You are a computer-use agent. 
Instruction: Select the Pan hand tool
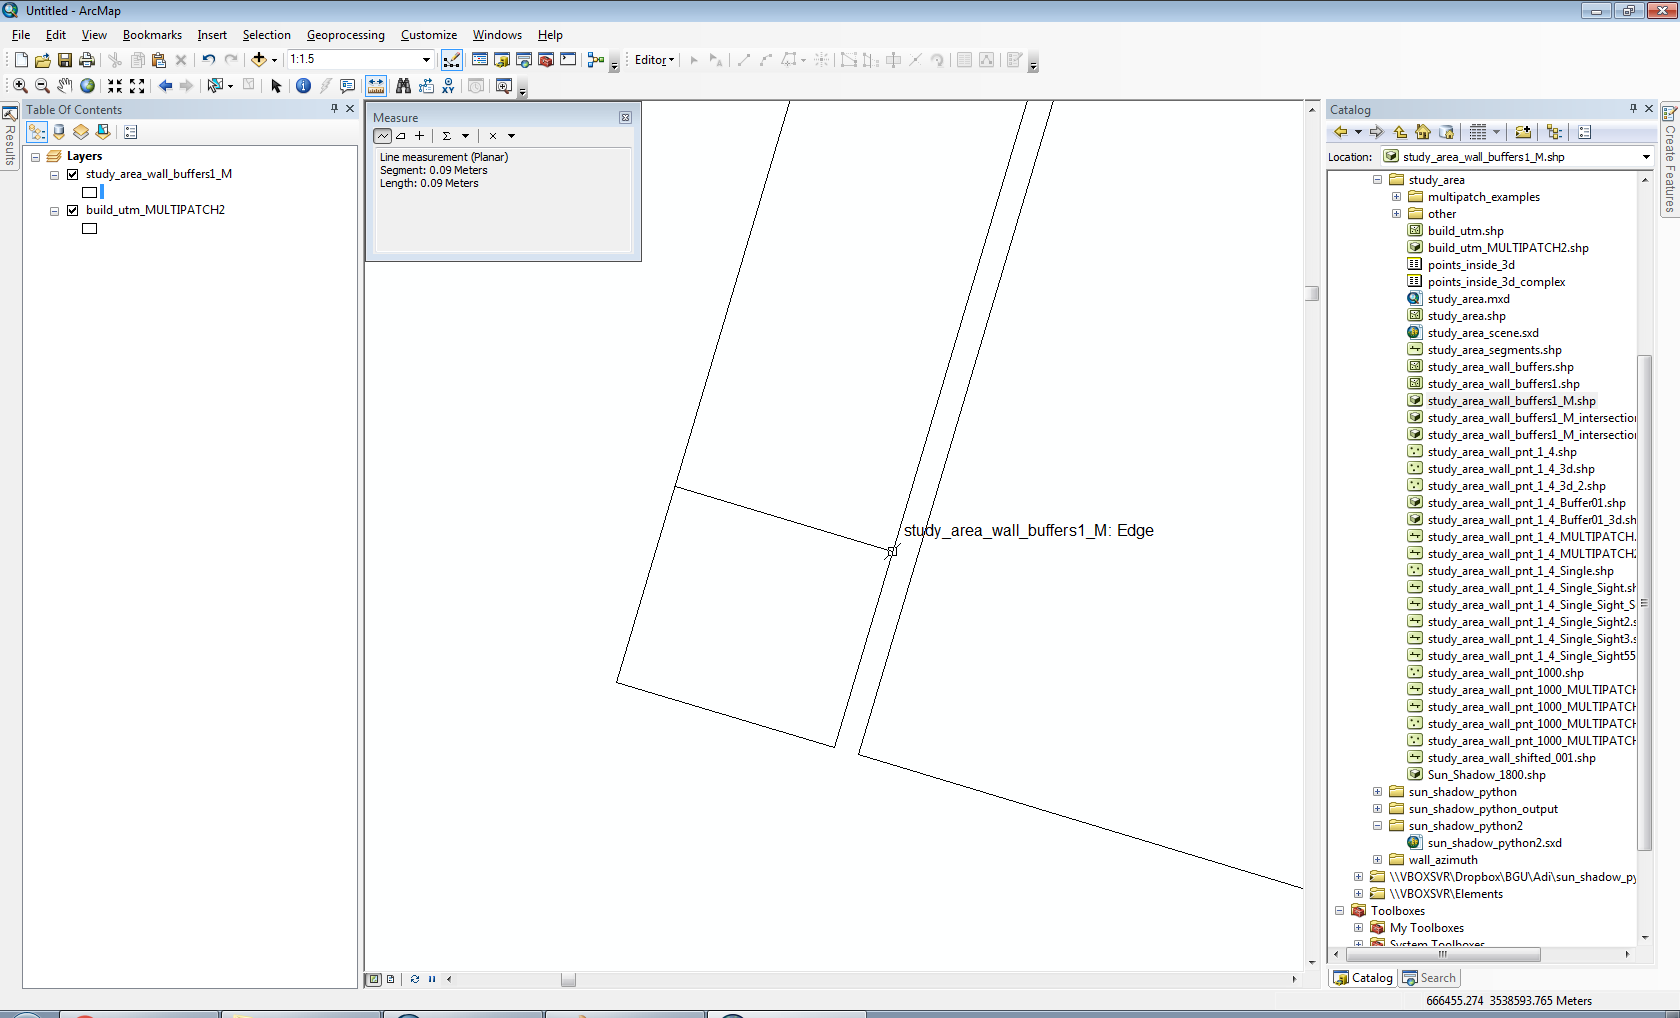[65, 86]
